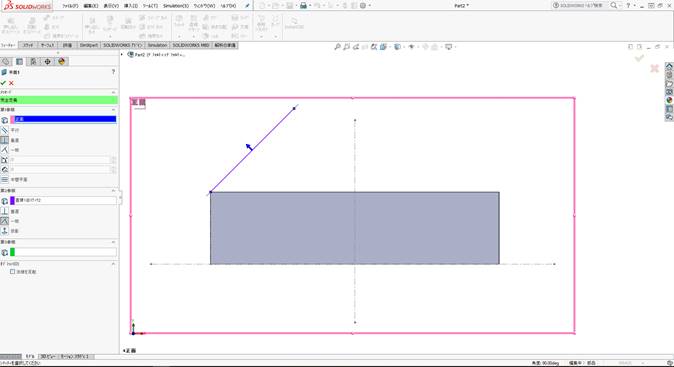
Task: Select the perpendicular constraint icon in first reference
Action: click(x=4, y=140)
